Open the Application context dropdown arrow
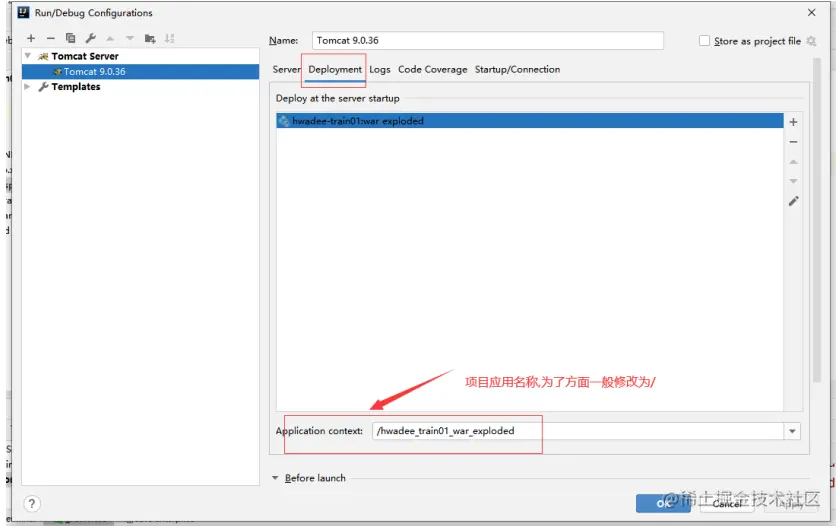 (792, 431)
